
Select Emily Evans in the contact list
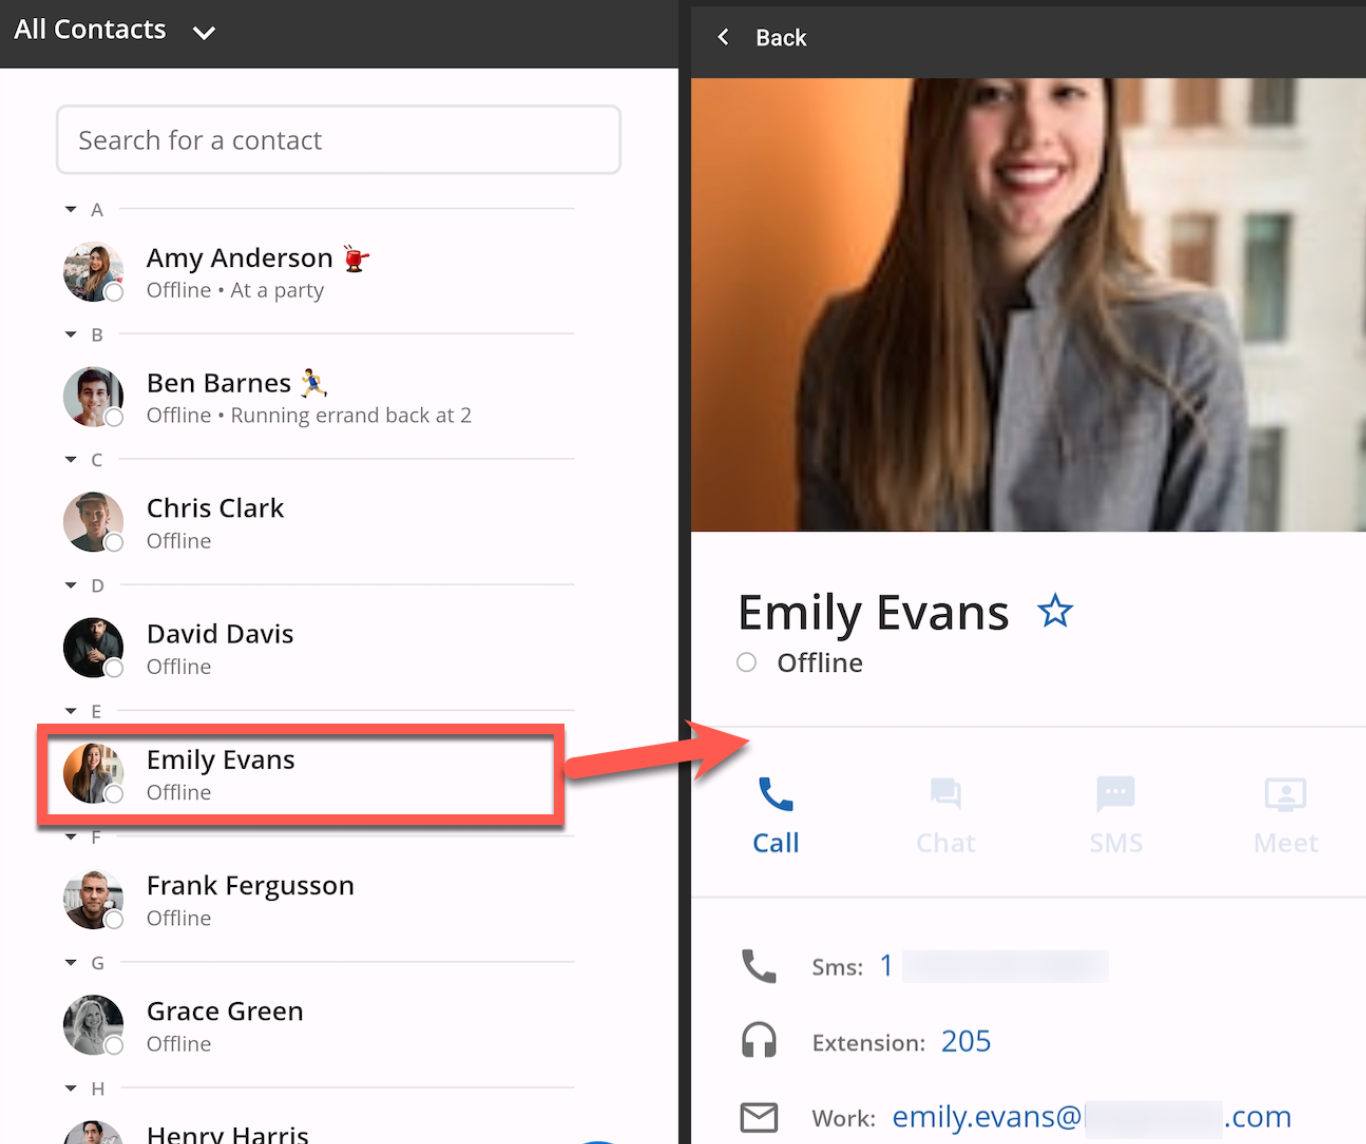(x=300, y=775)
